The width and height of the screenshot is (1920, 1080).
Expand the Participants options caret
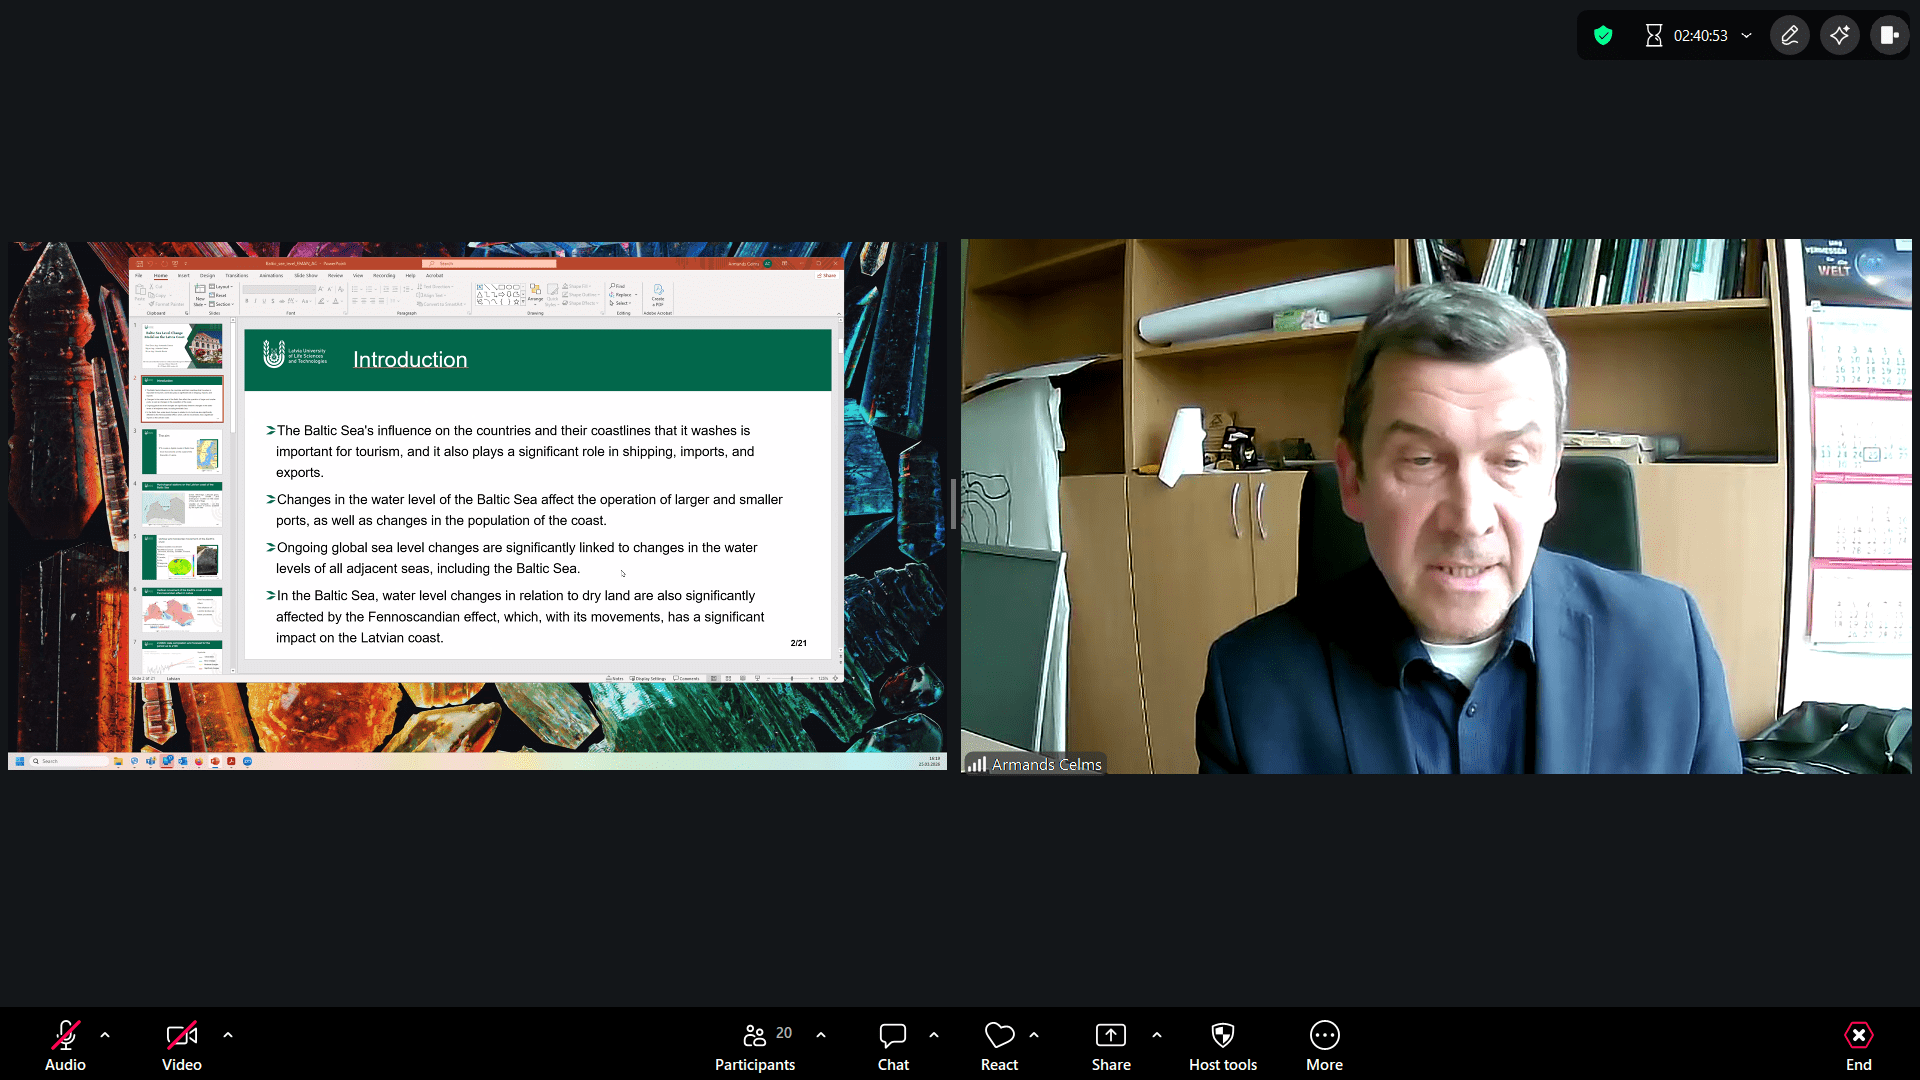(821, 1035)
